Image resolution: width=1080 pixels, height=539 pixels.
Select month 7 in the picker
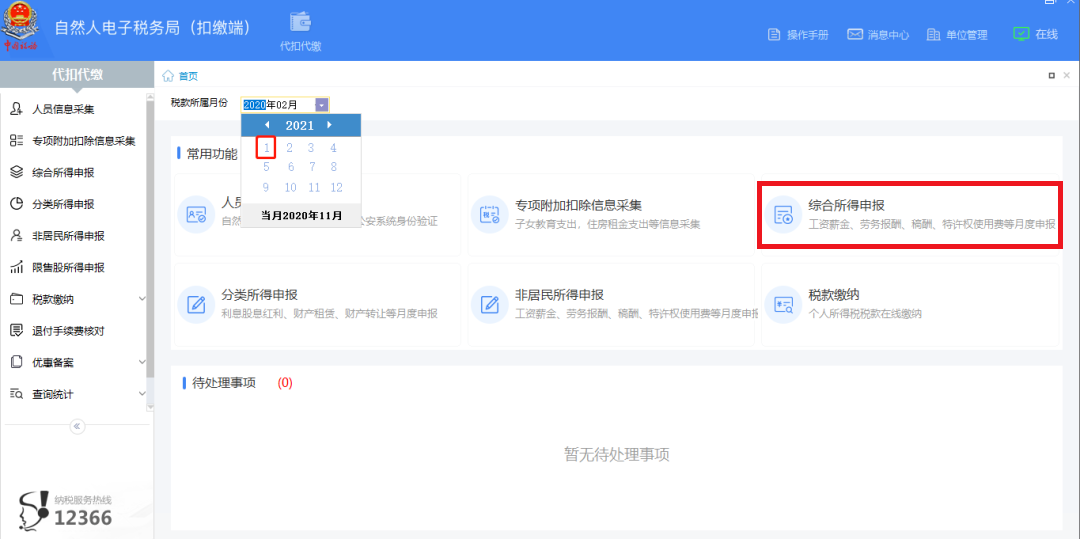coord(312,167)
